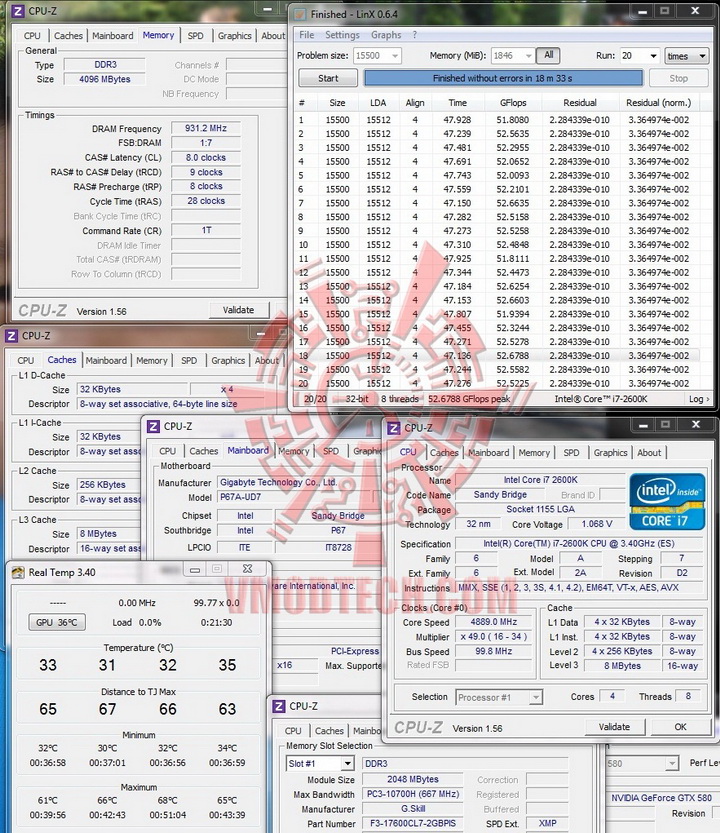Switch to Graphics tab in CPU-Z Memory window
Screen dimensions: 720x833
click(x=234, y=36)
